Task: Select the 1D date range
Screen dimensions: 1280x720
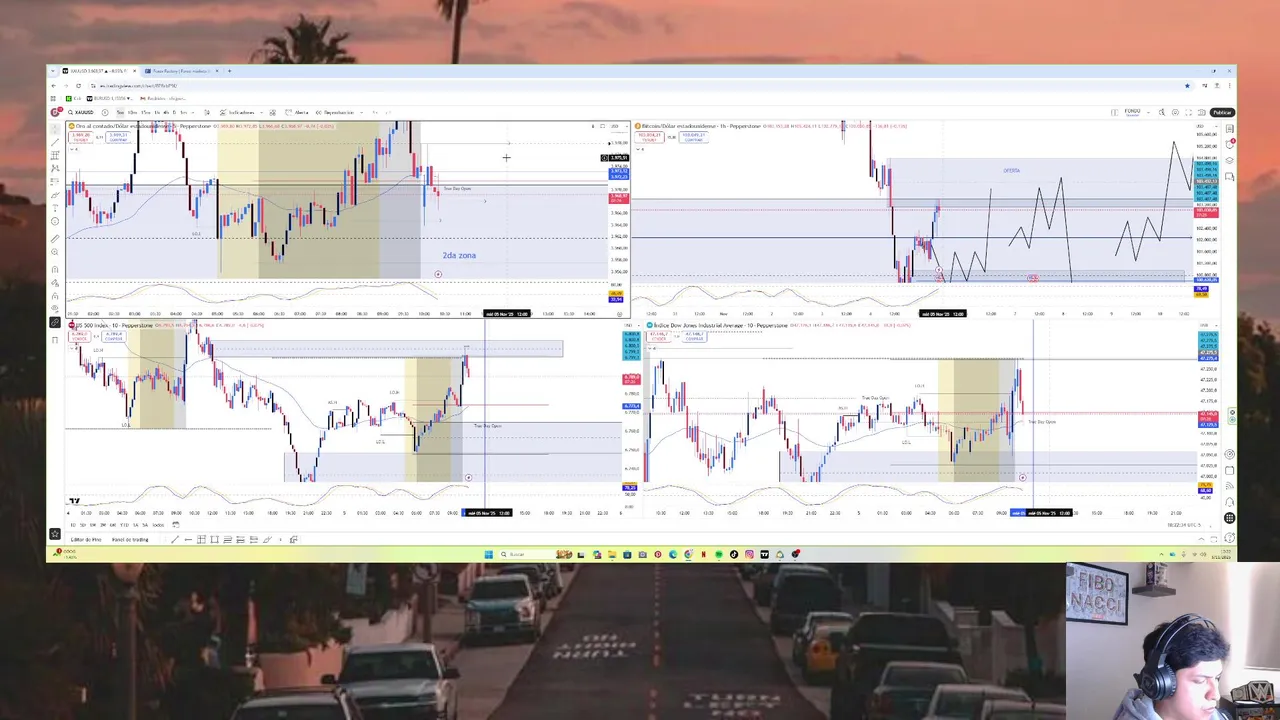Action: tap(73, 525)
